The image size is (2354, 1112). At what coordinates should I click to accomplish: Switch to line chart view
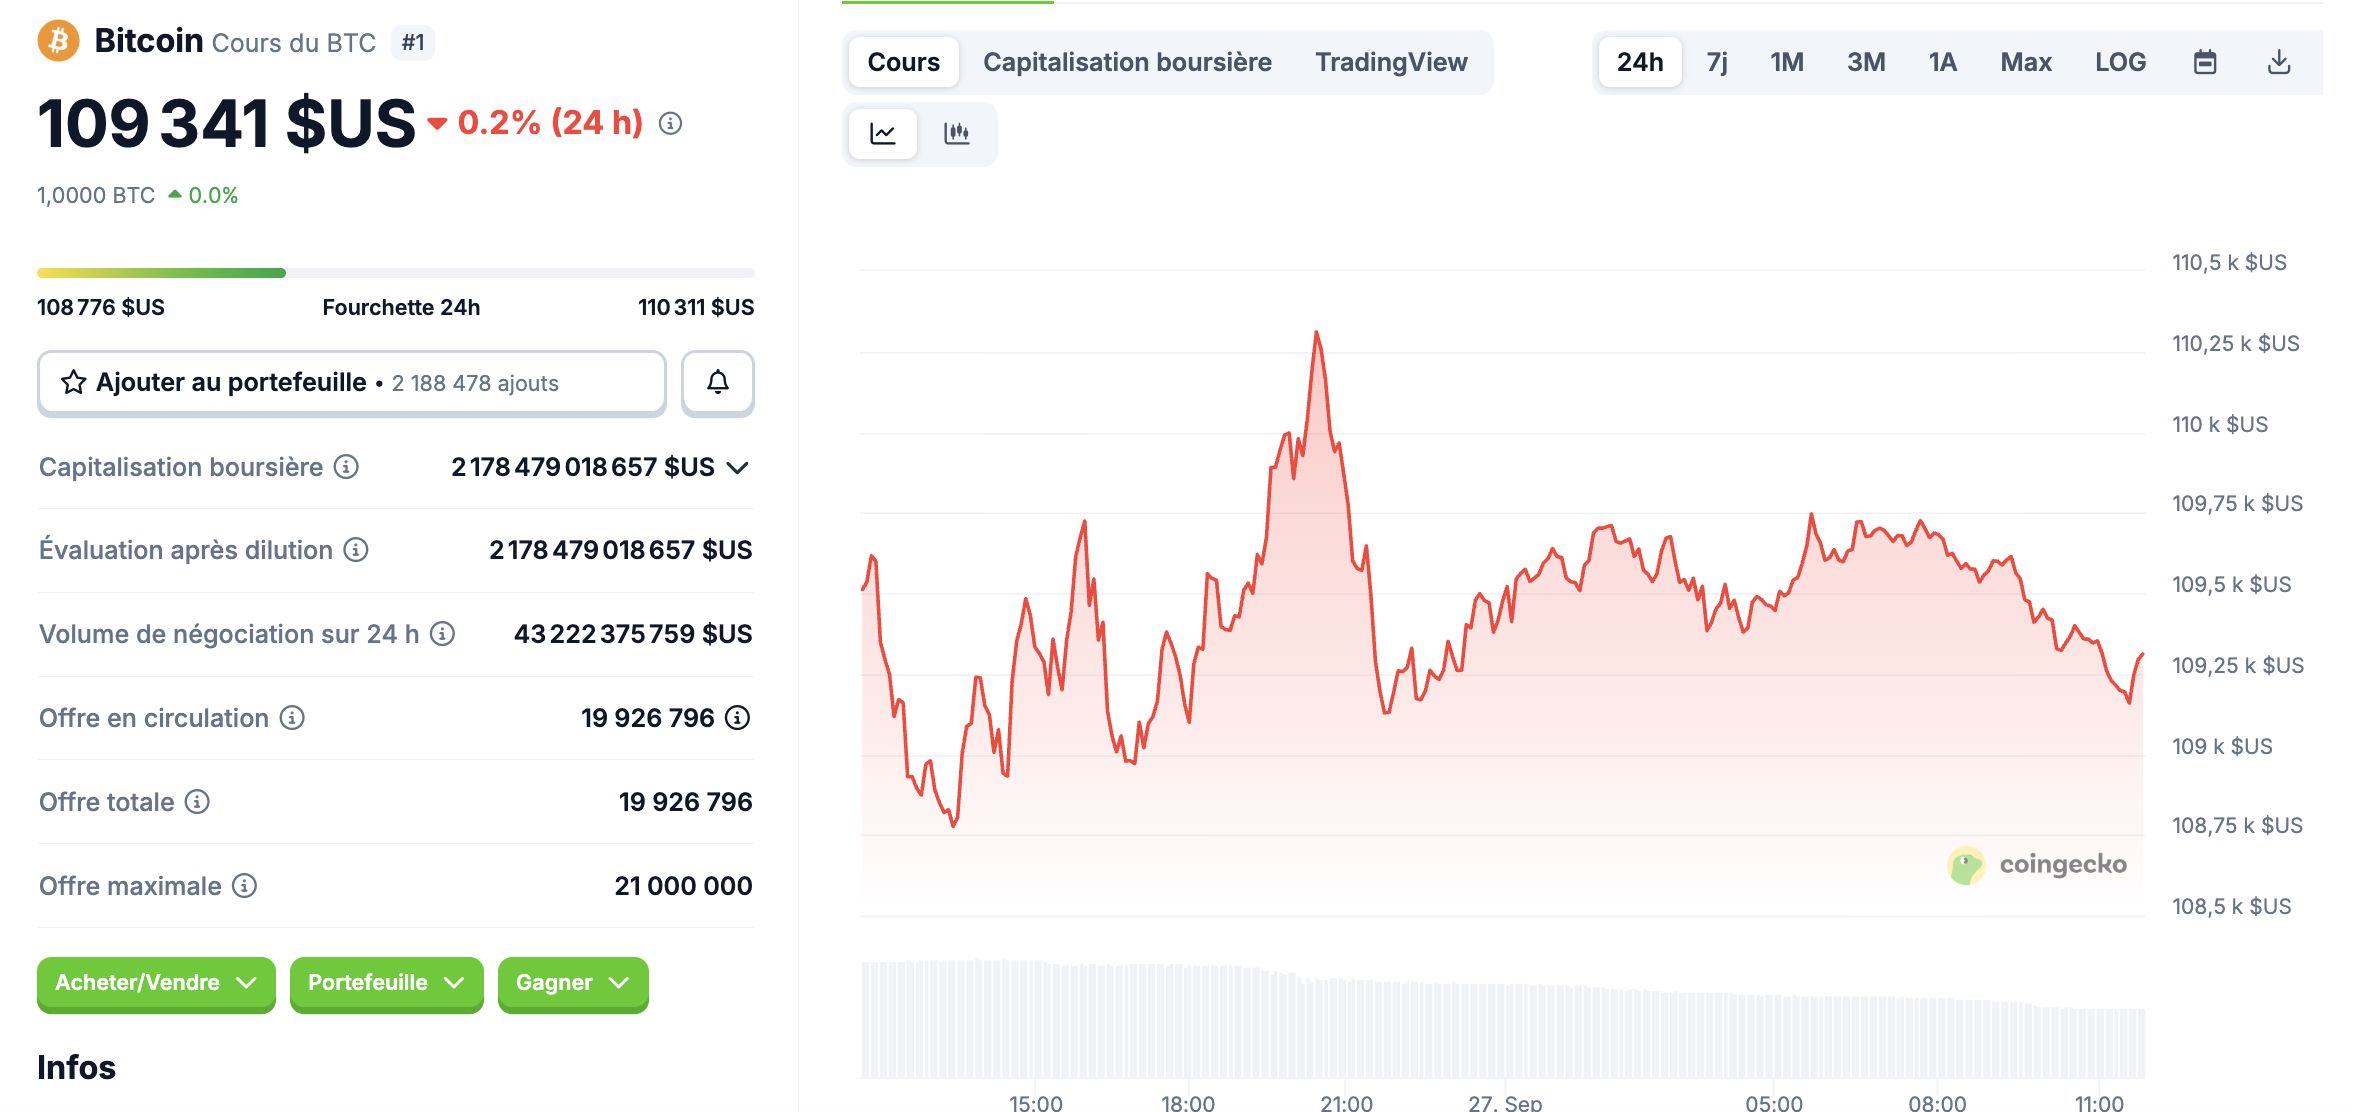pyautogui.click(x=883, y=133)
